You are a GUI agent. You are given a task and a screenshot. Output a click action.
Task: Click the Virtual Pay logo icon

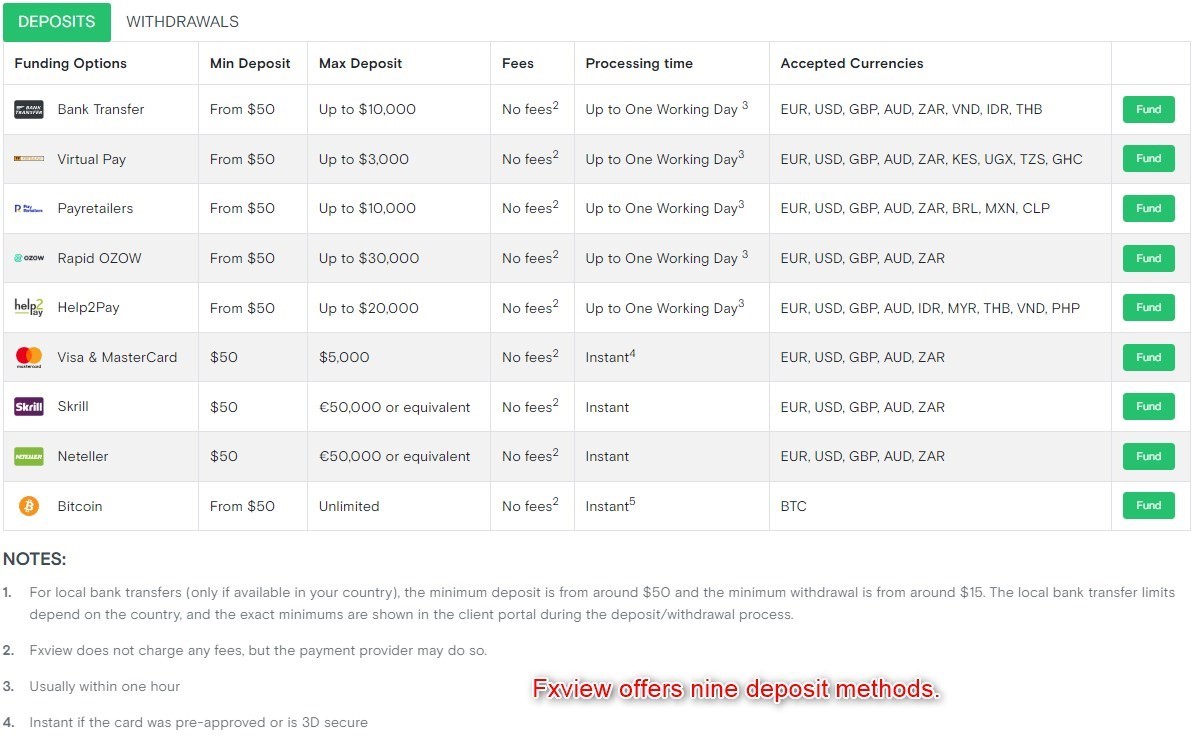29,159
